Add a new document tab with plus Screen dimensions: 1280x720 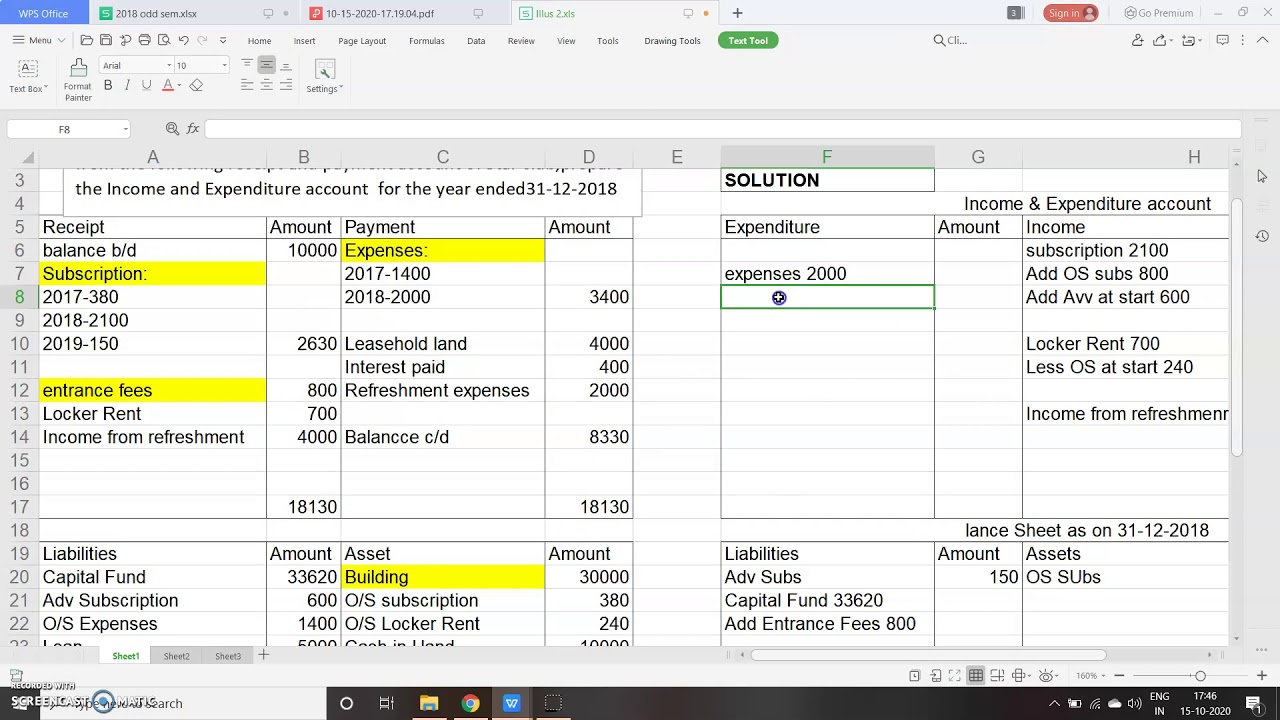(737, 13)
